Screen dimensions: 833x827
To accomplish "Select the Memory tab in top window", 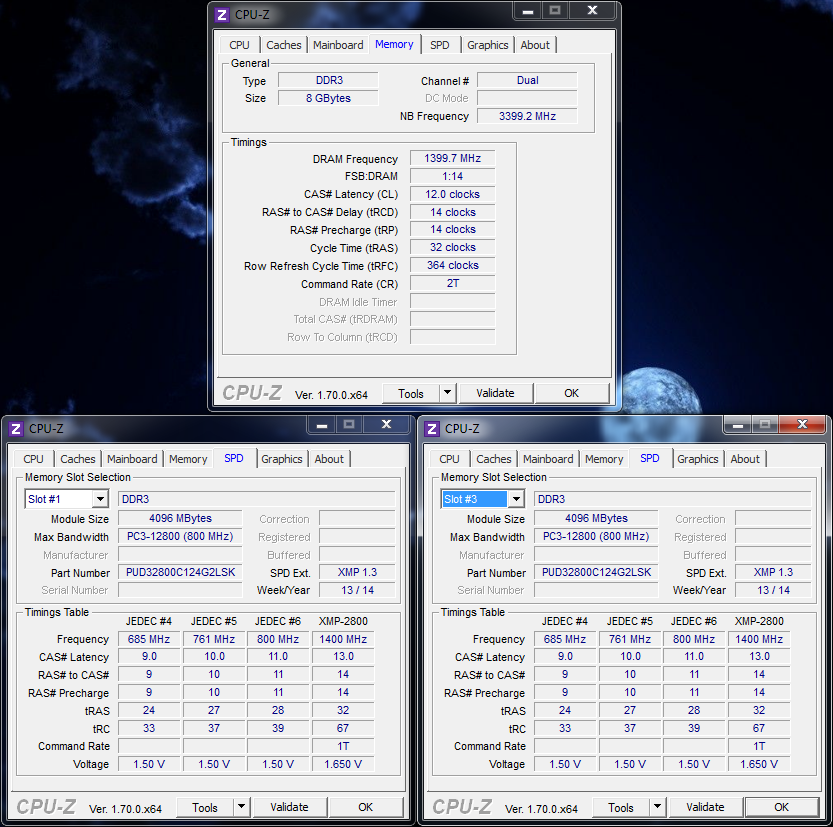I will (x=394, y=44).
